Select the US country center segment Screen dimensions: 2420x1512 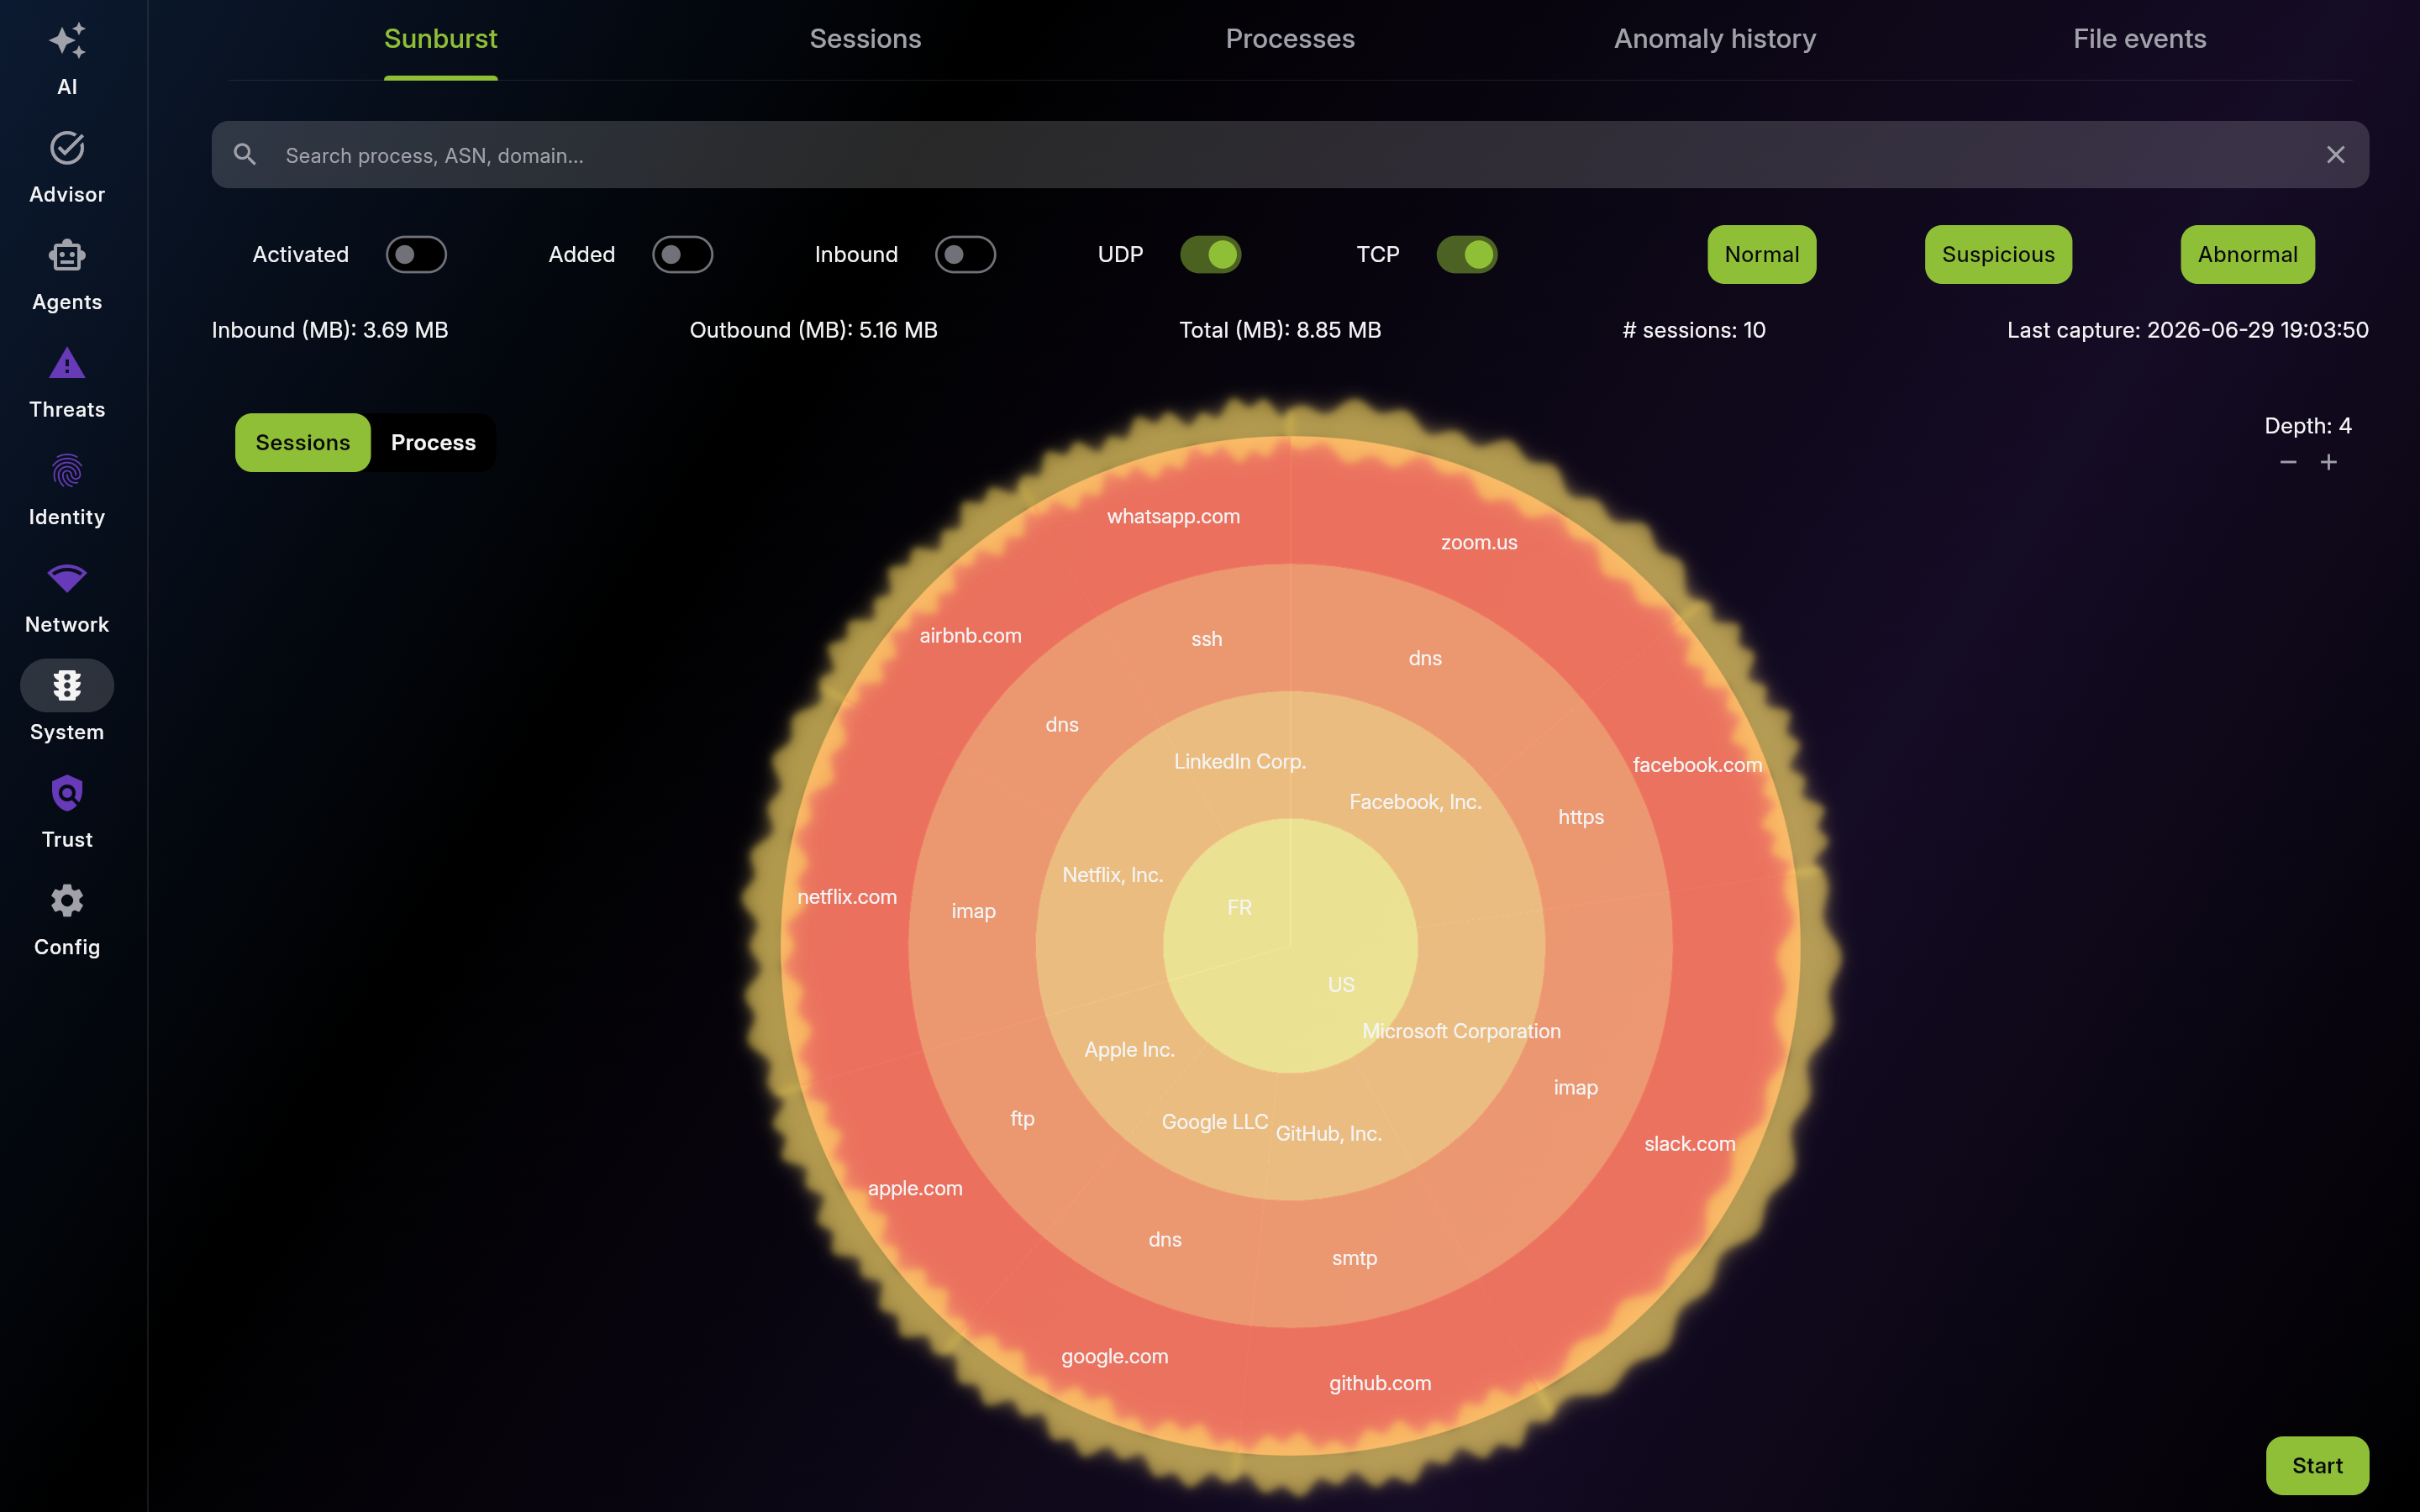1341,985
